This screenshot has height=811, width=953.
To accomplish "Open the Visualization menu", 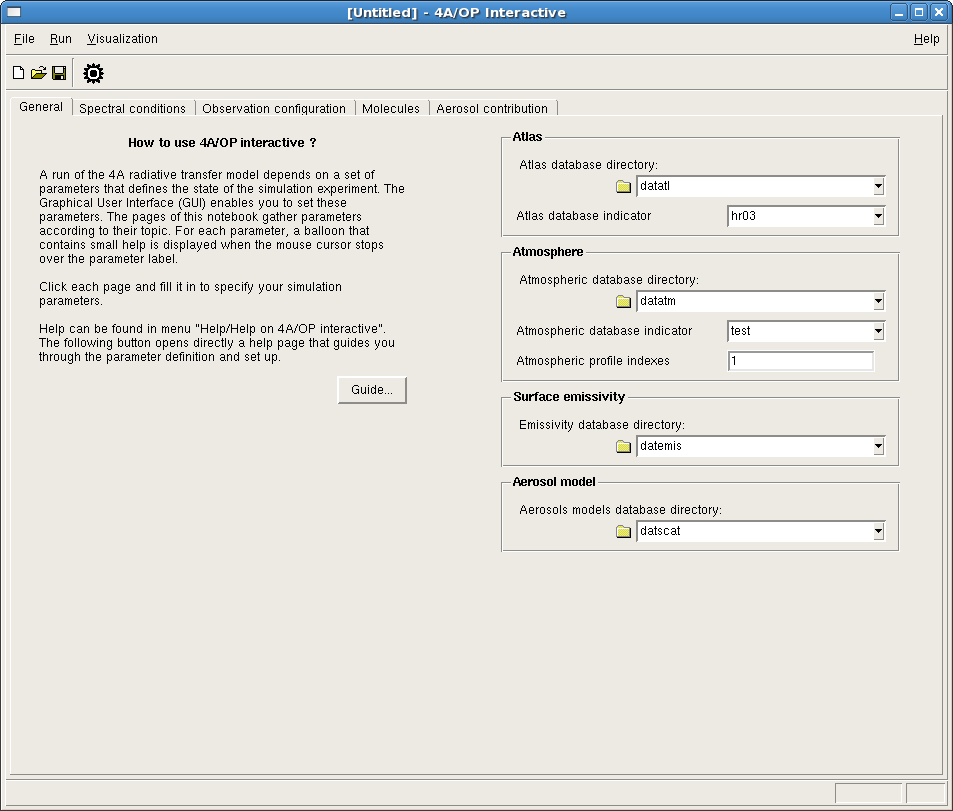I will (x=122, y=39).
